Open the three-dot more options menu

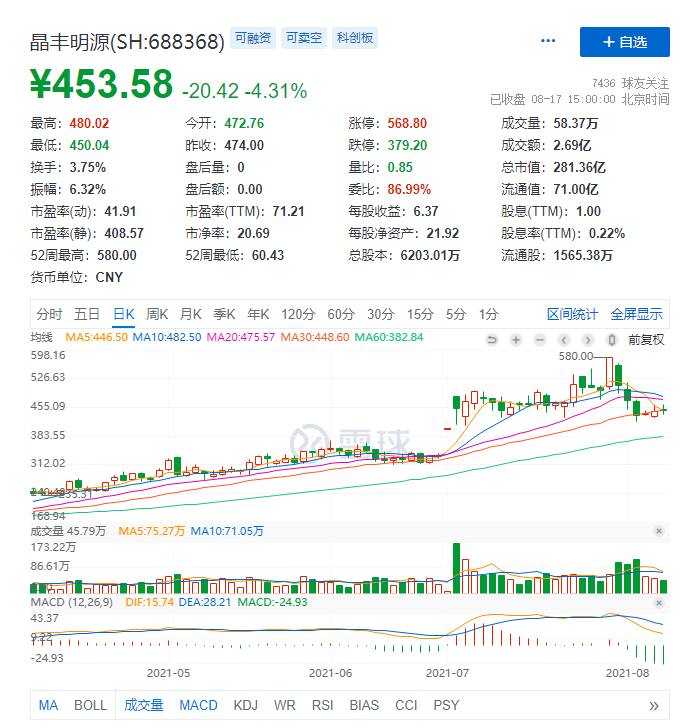point(548,41)
